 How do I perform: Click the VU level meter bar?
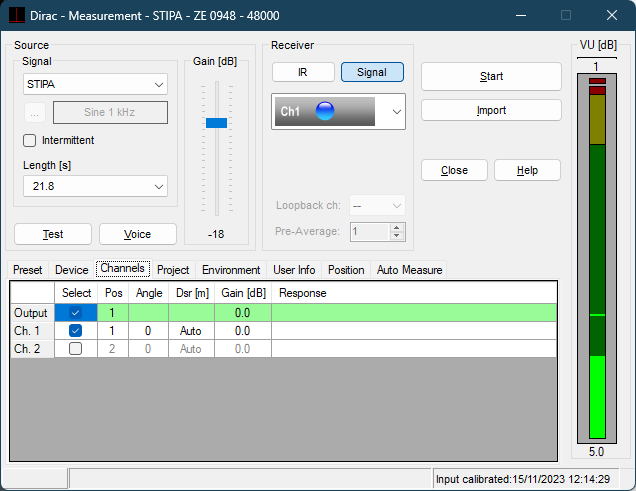[596, 260]
